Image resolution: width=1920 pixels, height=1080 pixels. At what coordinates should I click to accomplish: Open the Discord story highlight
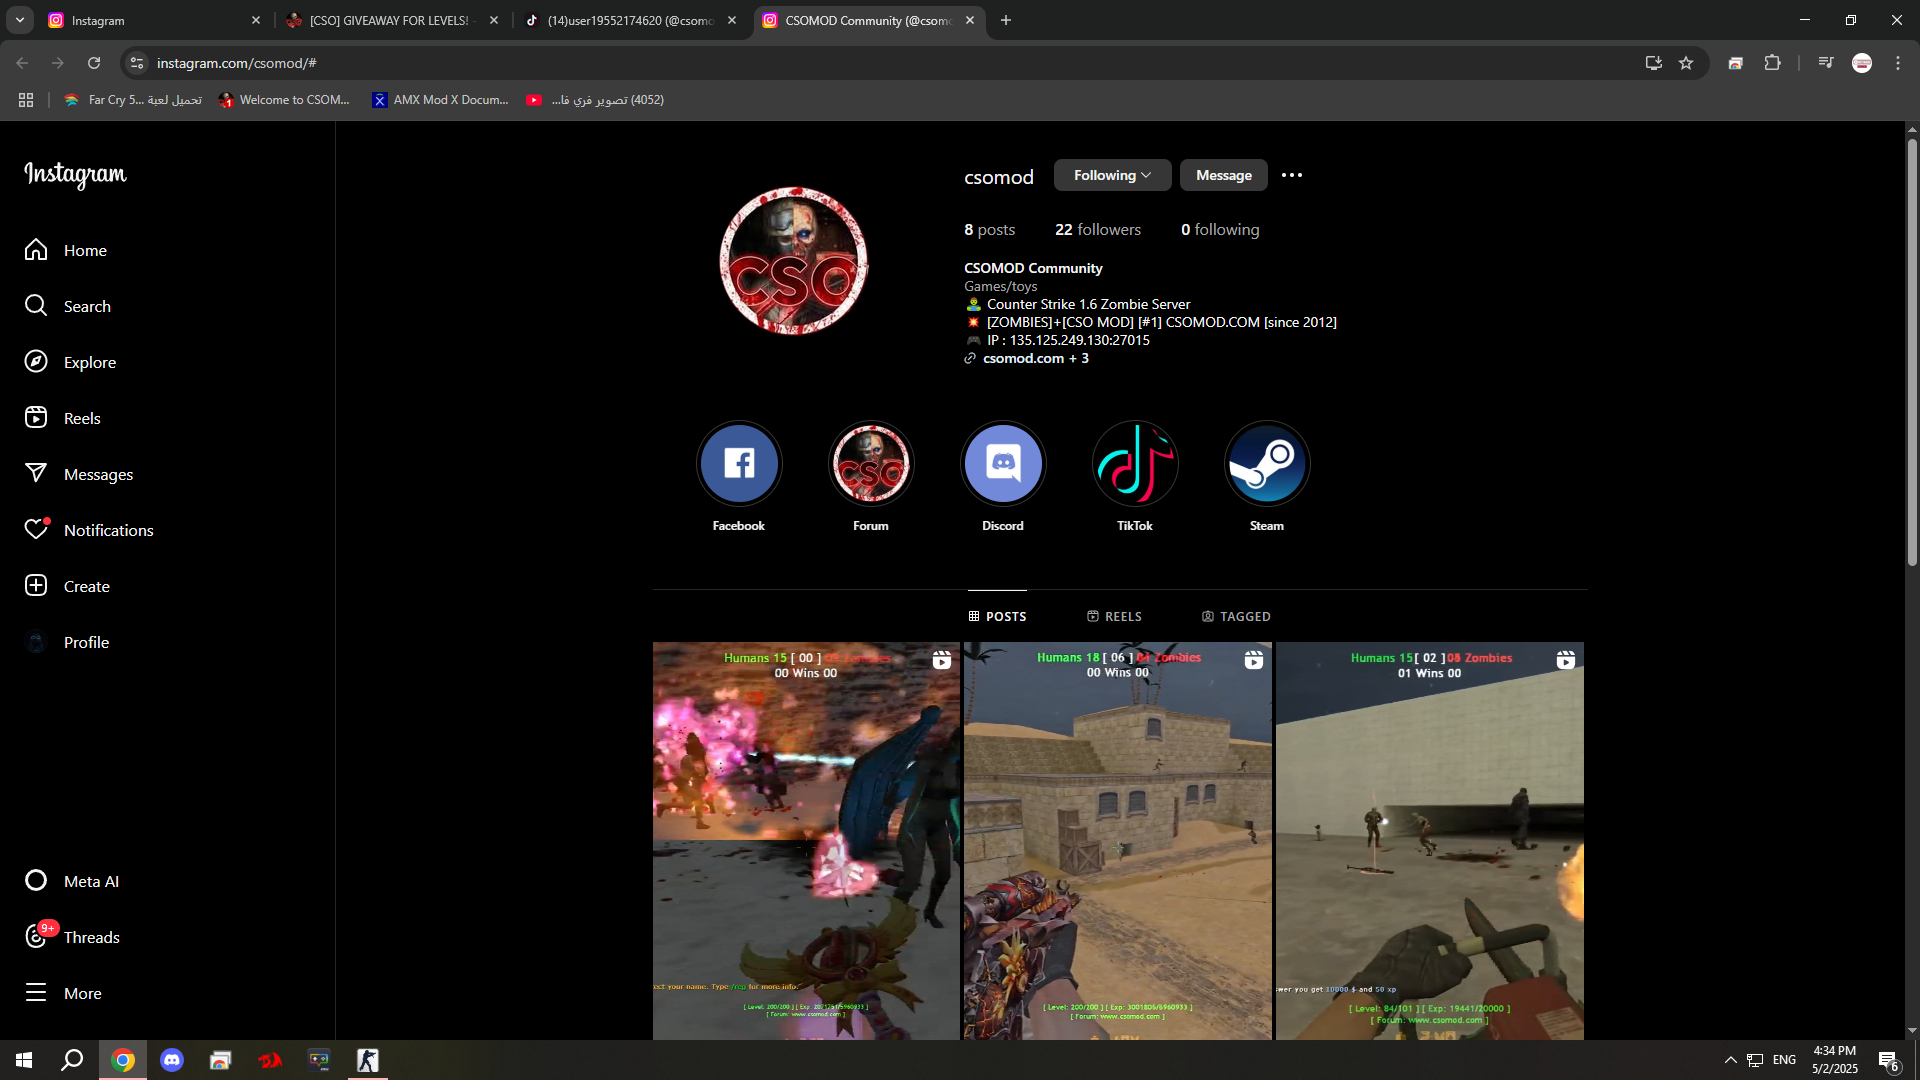(x=1003, y=464)
